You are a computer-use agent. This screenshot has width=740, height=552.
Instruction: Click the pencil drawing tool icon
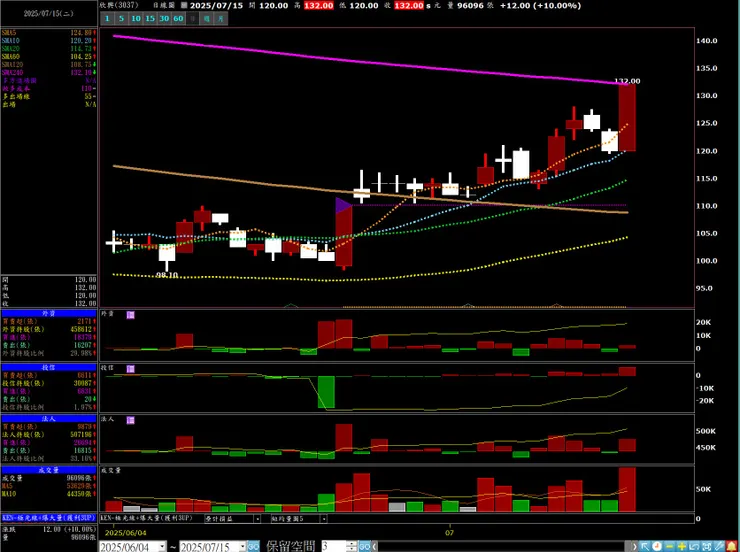tap(719, 546)
